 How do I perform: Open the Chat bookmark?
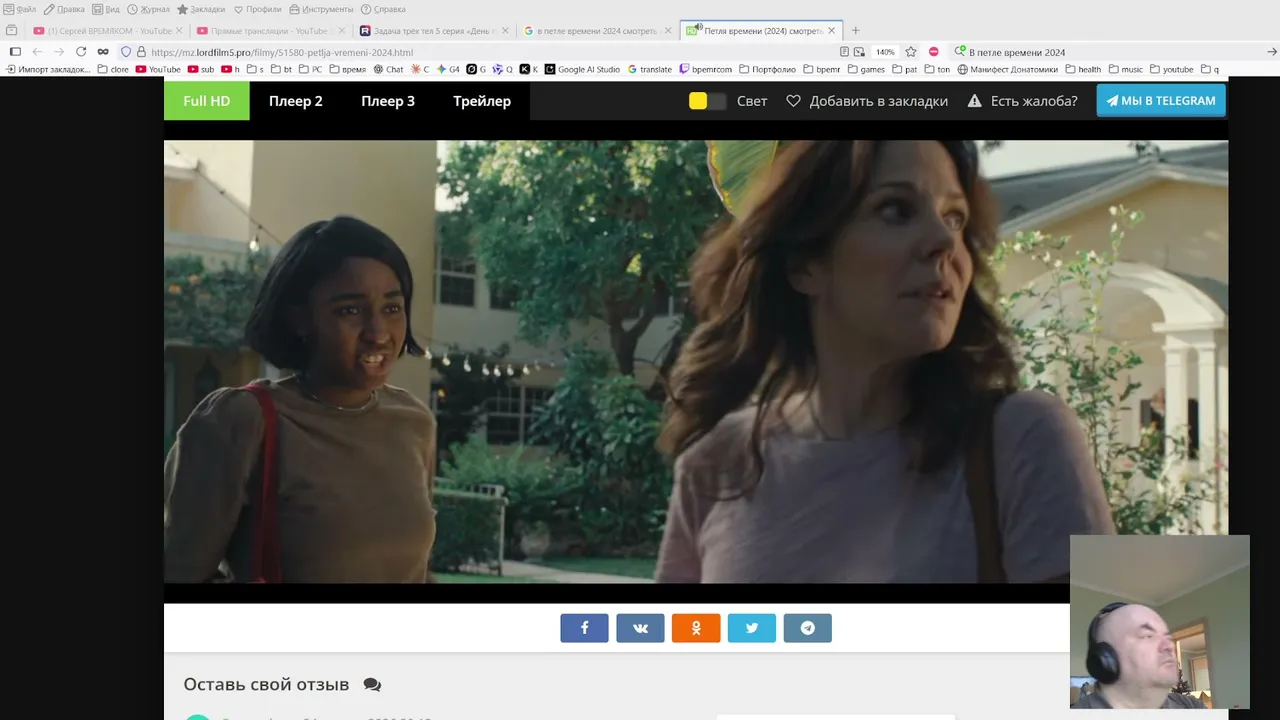click(x=388, y=69)
